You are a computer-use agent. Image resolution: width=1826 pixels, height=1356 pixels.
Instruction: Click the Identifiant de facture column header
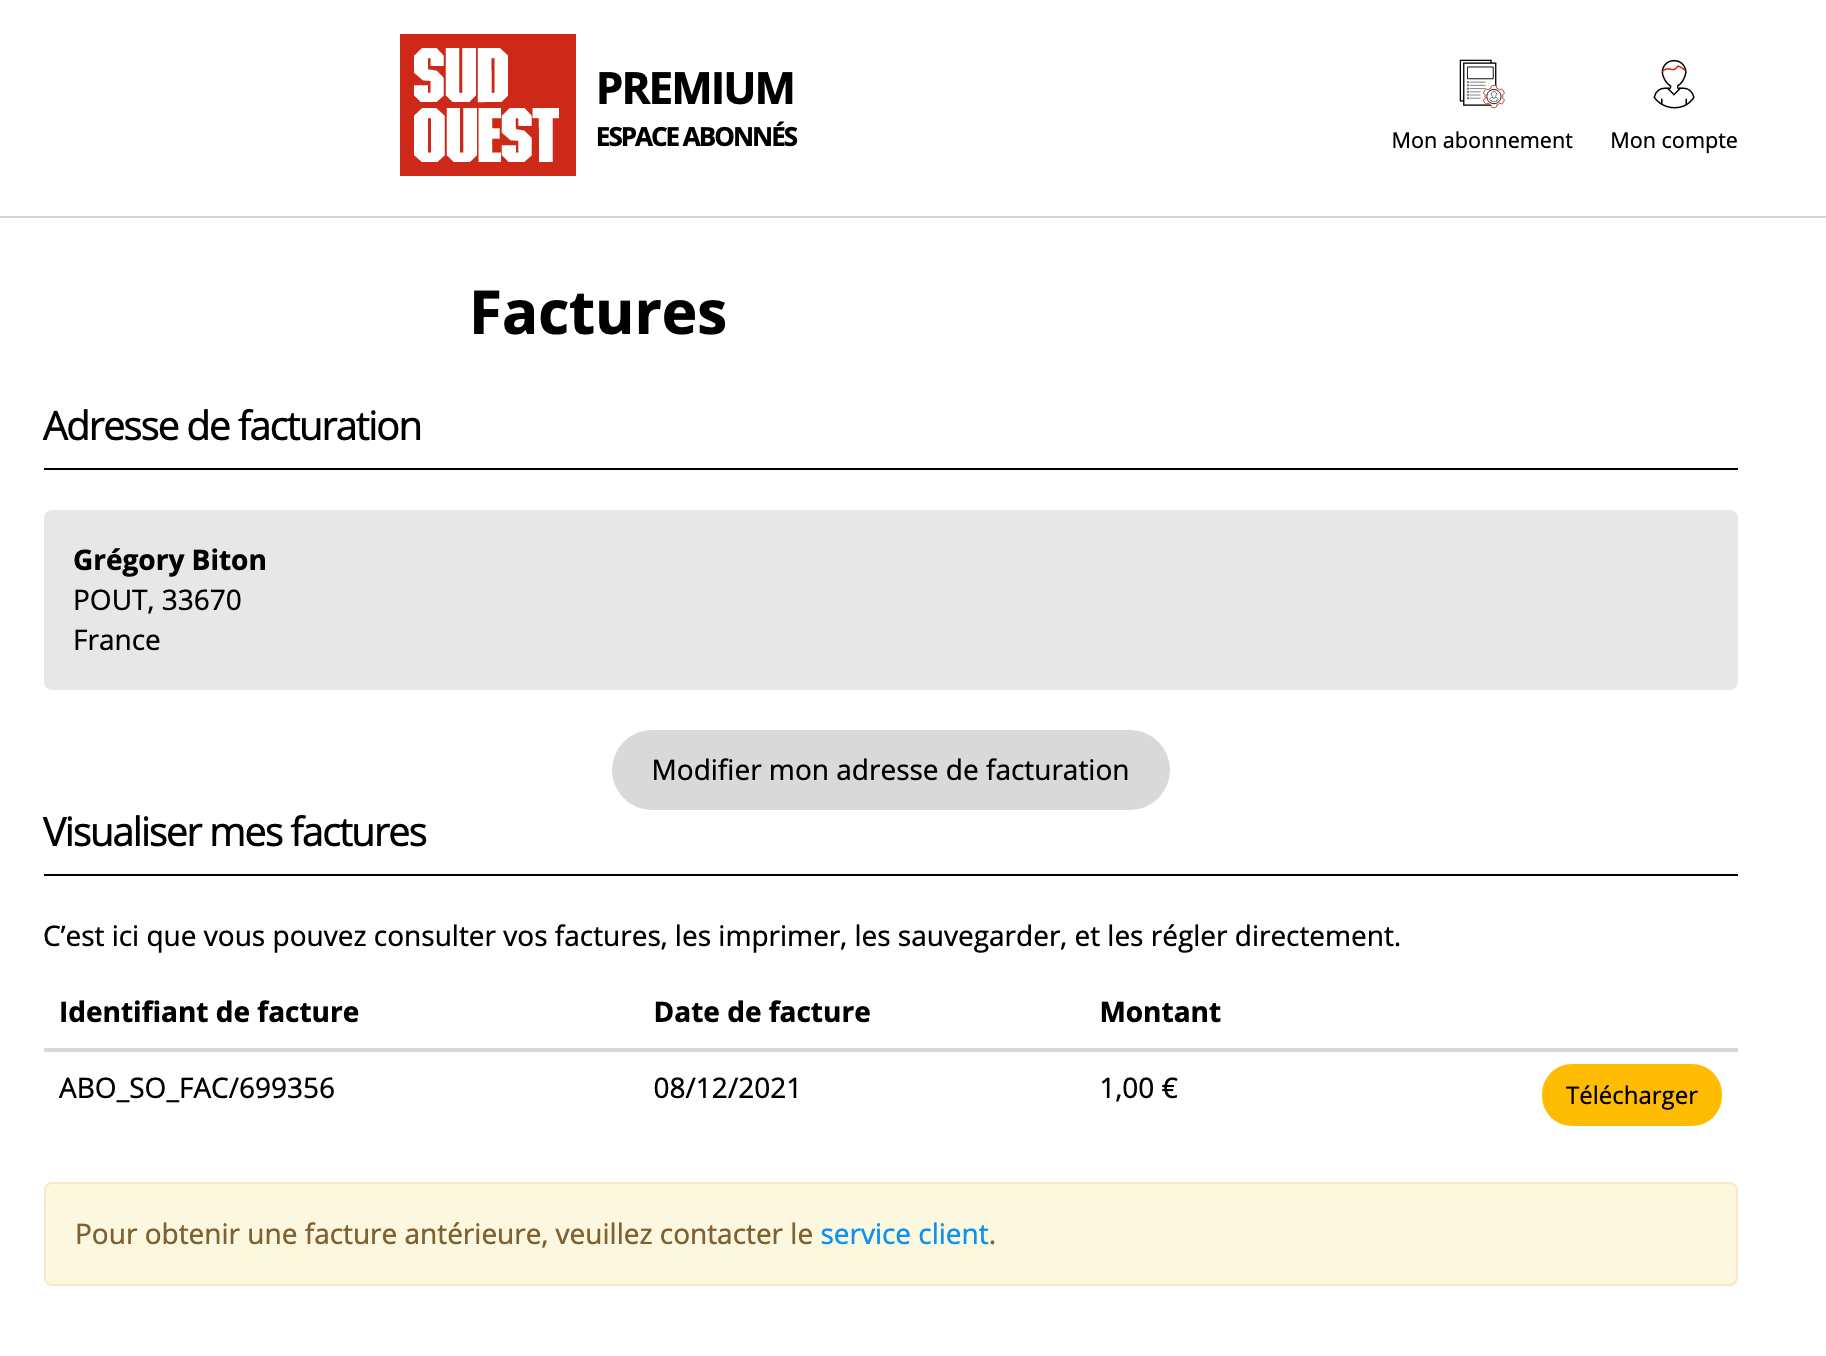click(209, 1012)
